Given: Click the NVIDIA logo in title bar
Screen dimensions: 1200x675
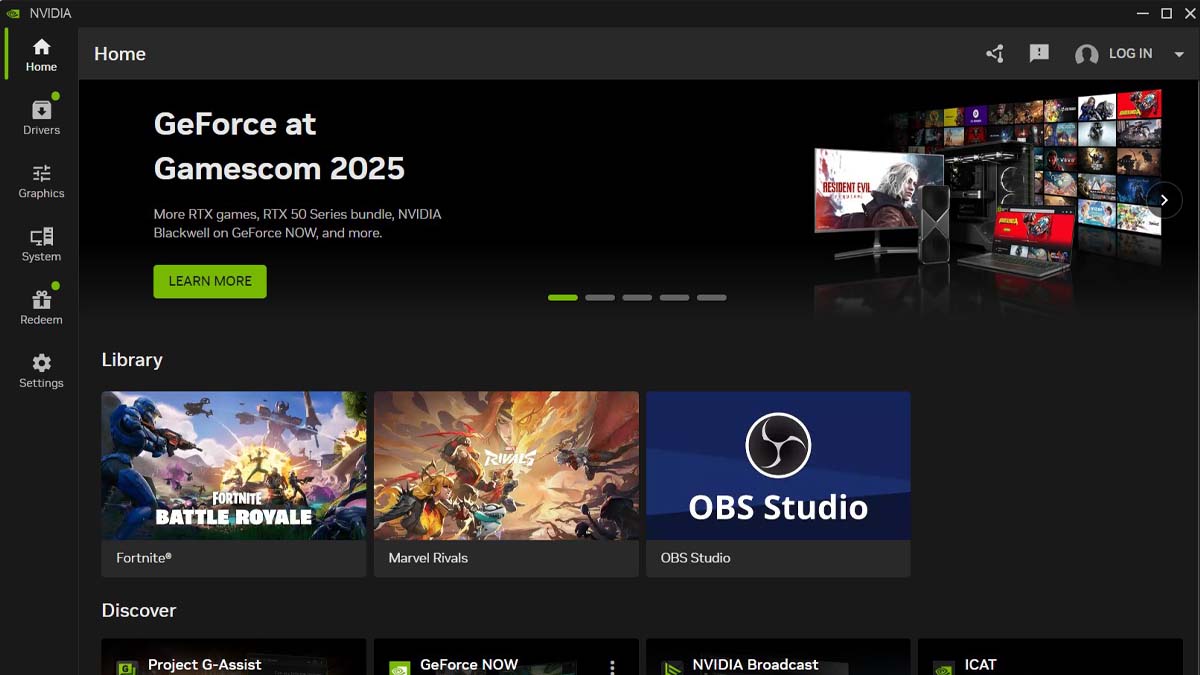Looking at the screenshot, I should 13,13.
